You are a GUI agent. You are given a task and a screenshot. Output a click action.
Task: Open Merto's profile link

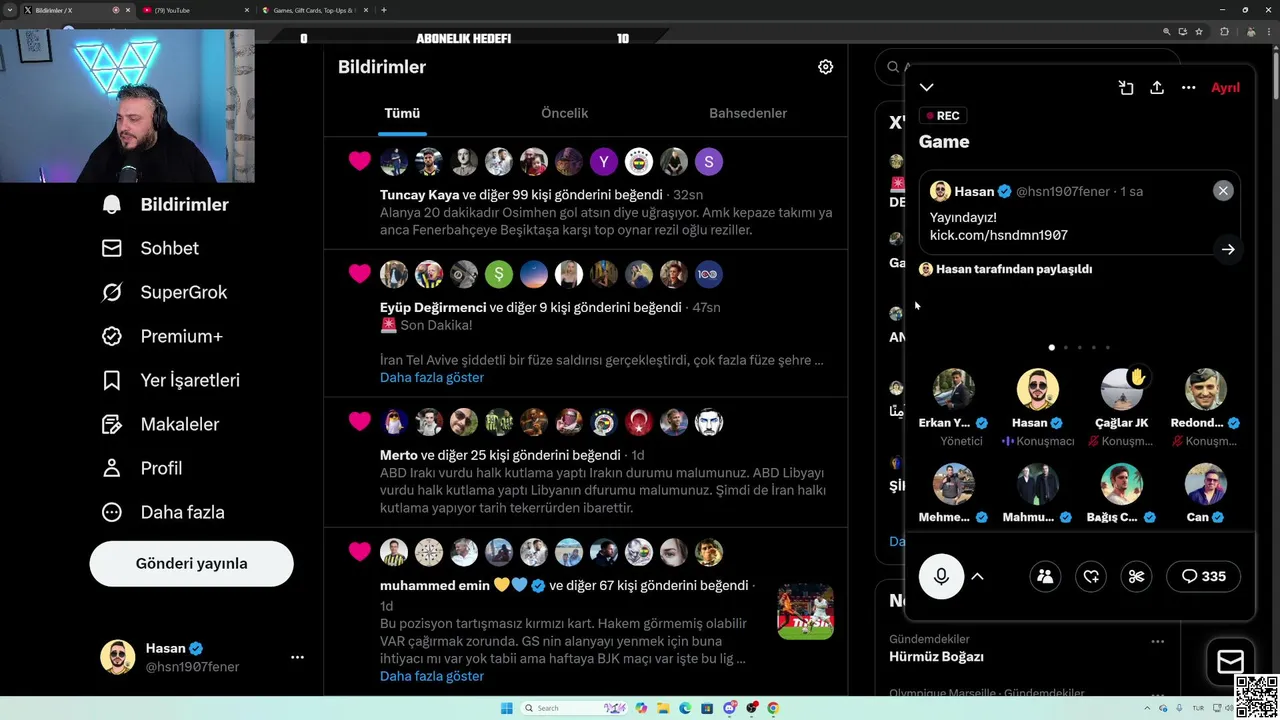click(x=398, y=455)
